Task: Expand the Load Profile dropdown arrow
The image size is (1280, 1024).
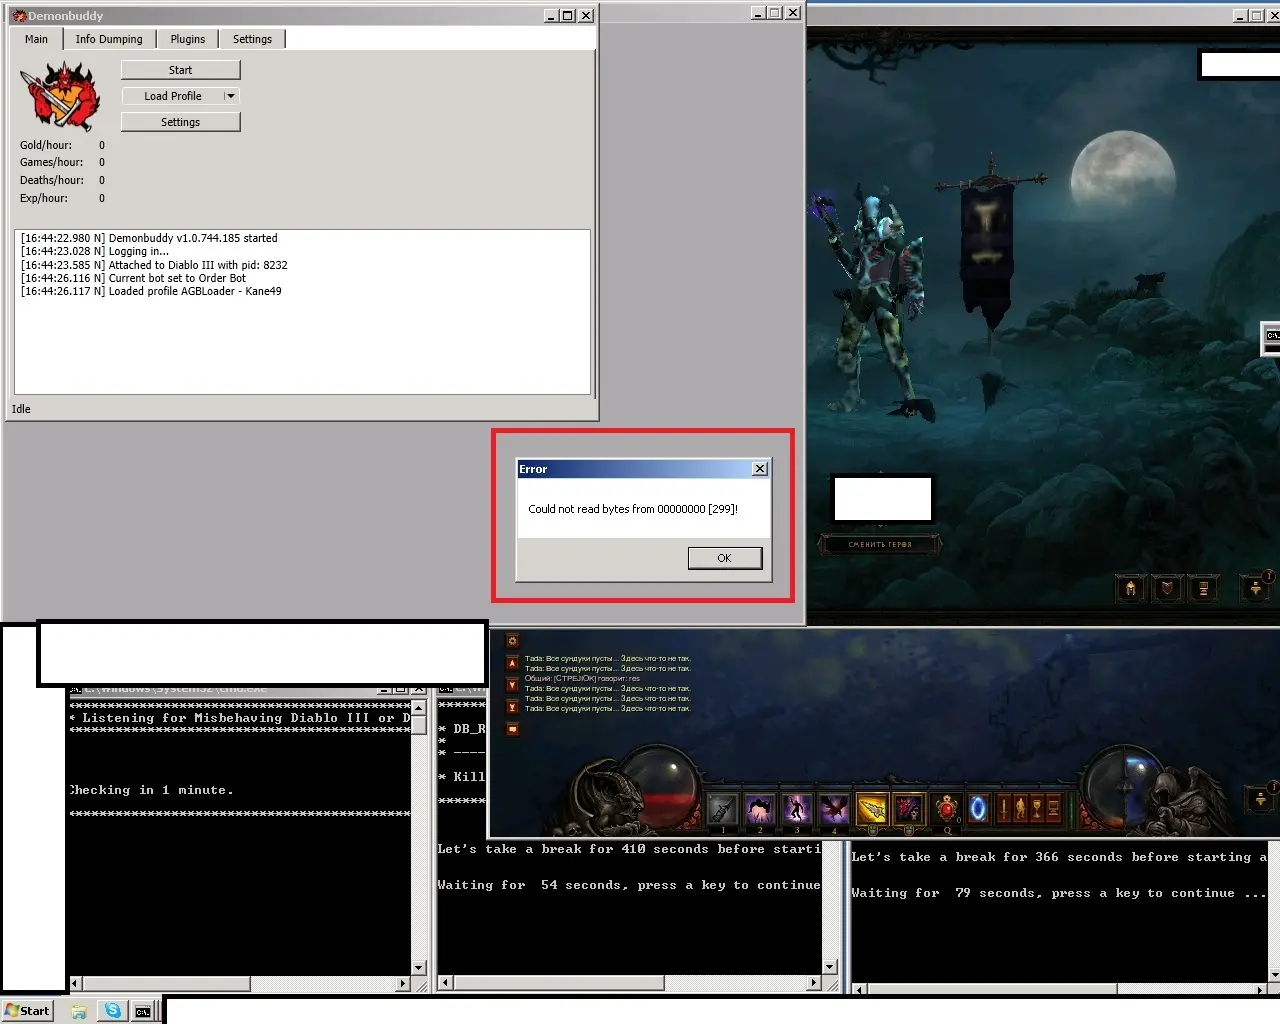Action: [x=231, y=96]
